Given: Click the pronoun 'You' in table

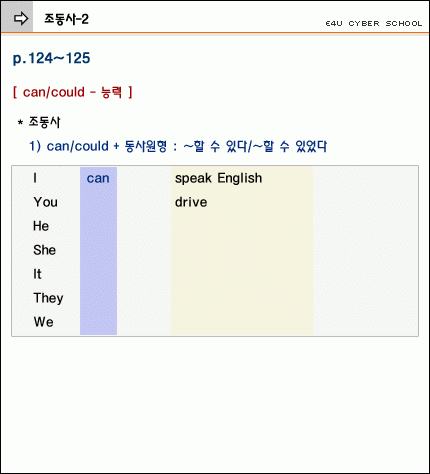Looking at the screenshot, I should click(x=46, y=202).
